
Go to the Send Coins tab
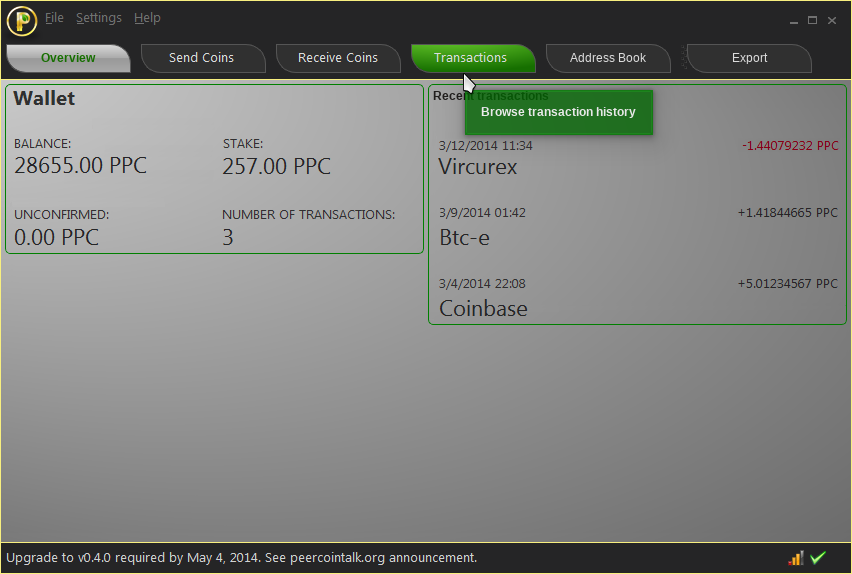pos(201,58)
